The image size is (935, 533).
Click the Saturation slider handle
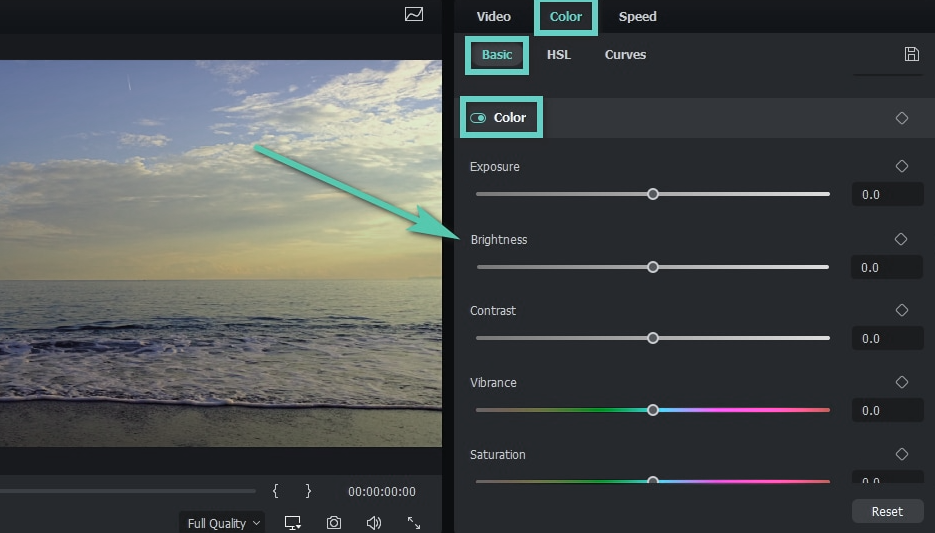coord(653,479)
